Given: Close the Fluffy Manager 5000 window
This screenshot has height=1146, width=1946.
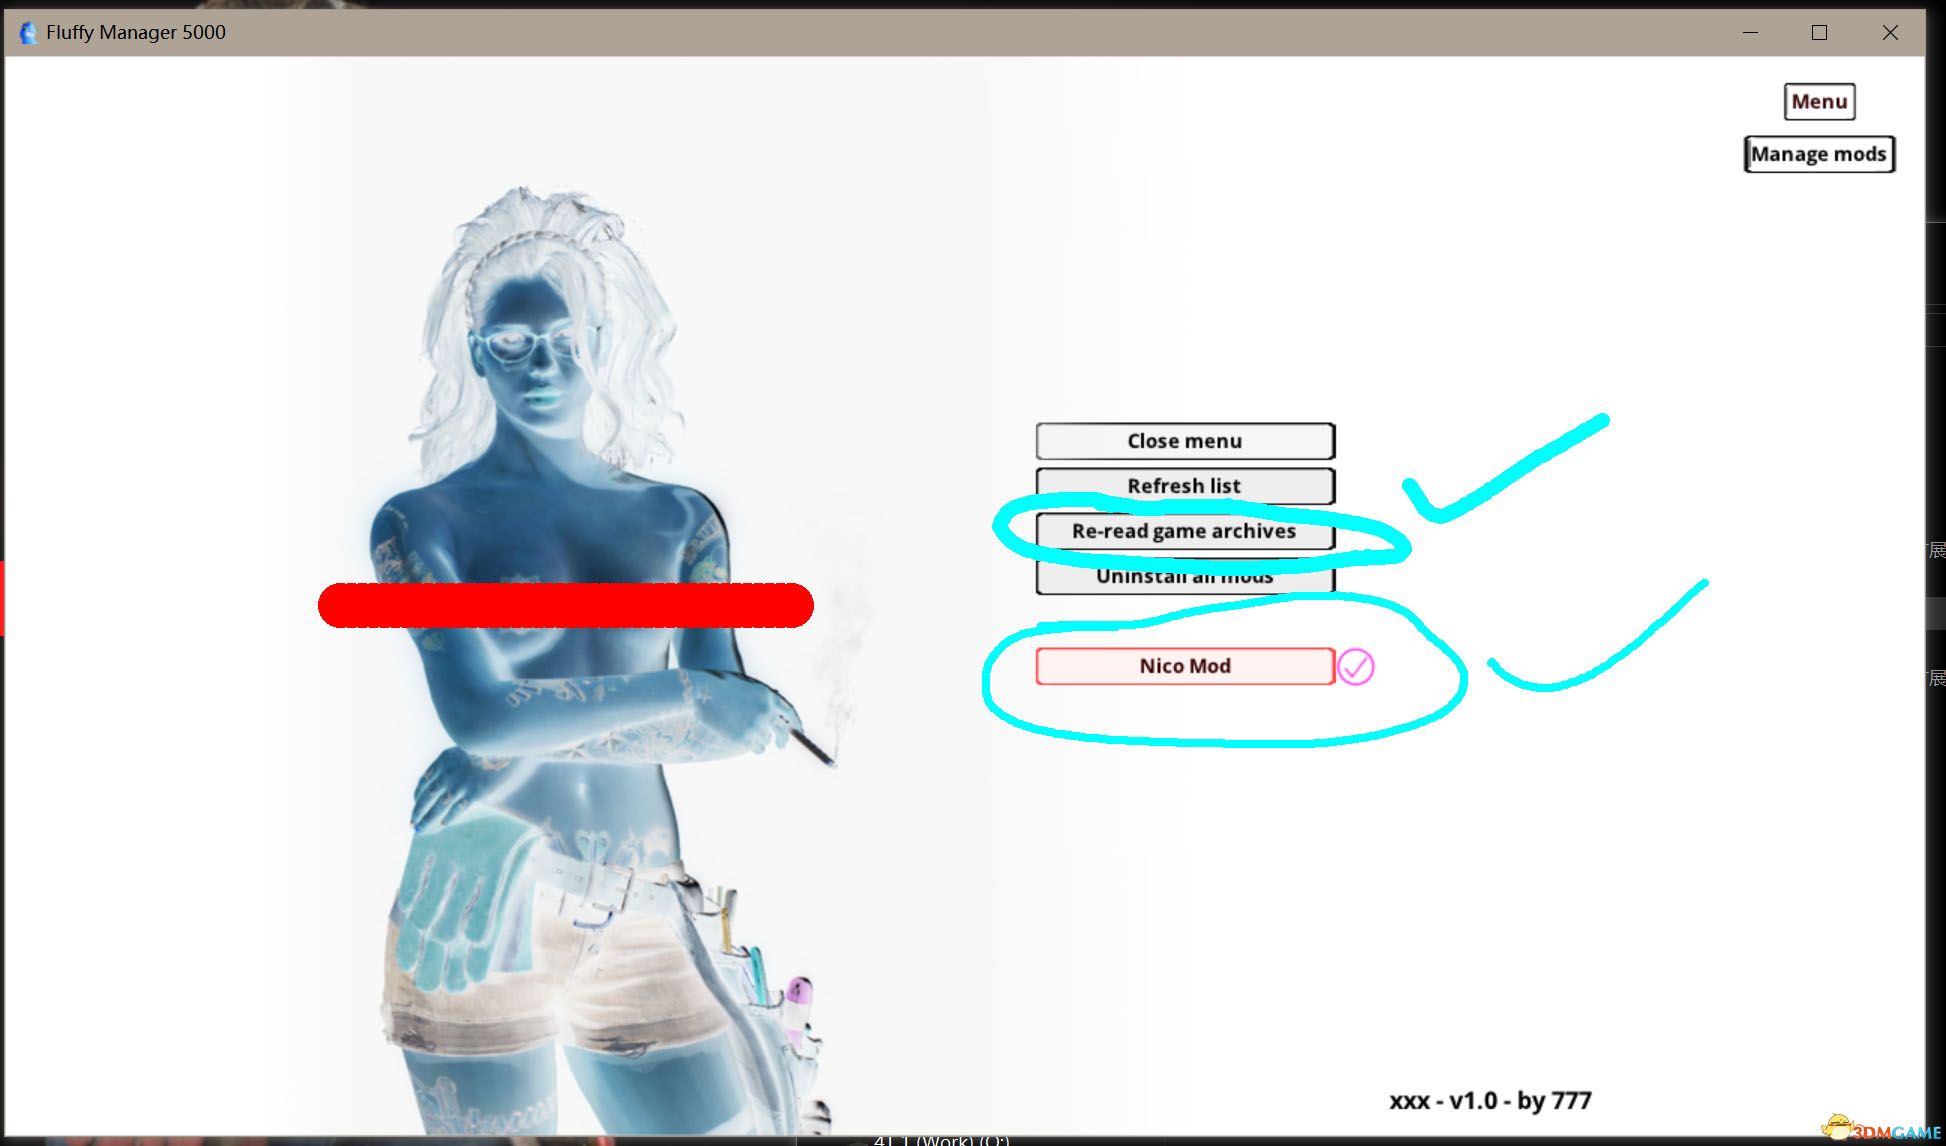Looking at the screenshot, I should point(1890,32).
